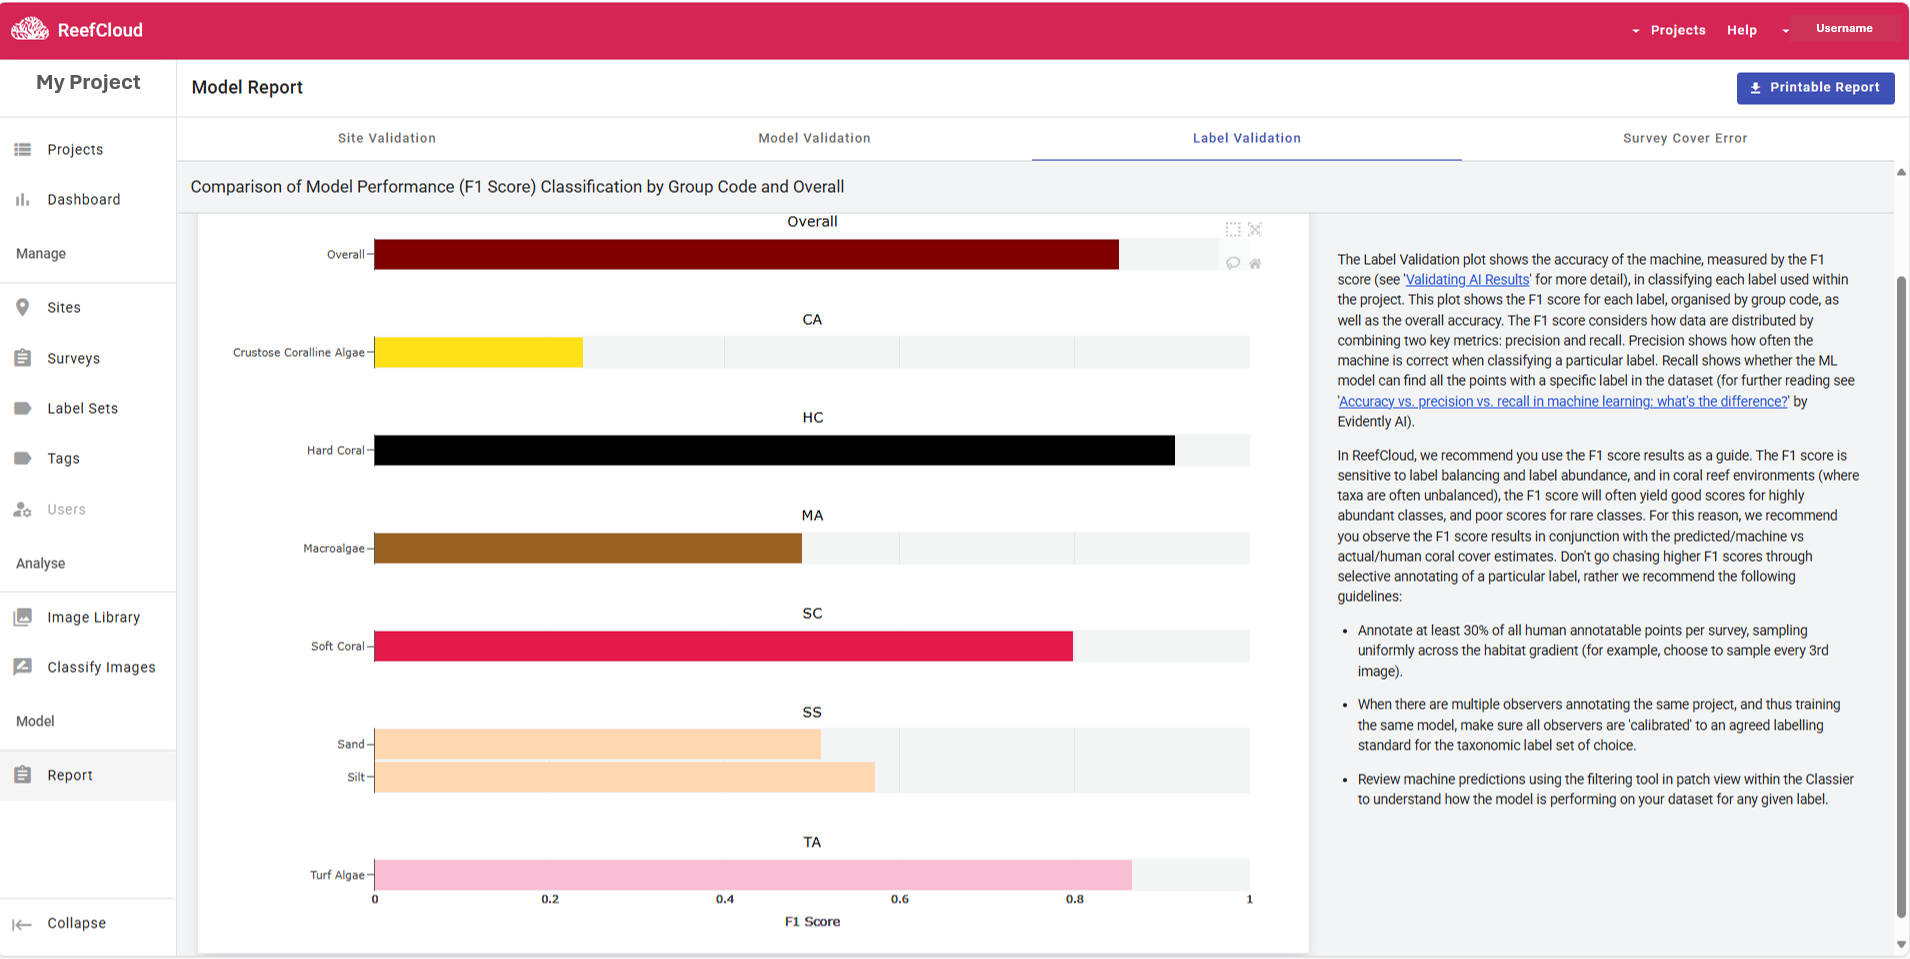Open the 'Validating AI Results' link

[x=1467, y=280]
